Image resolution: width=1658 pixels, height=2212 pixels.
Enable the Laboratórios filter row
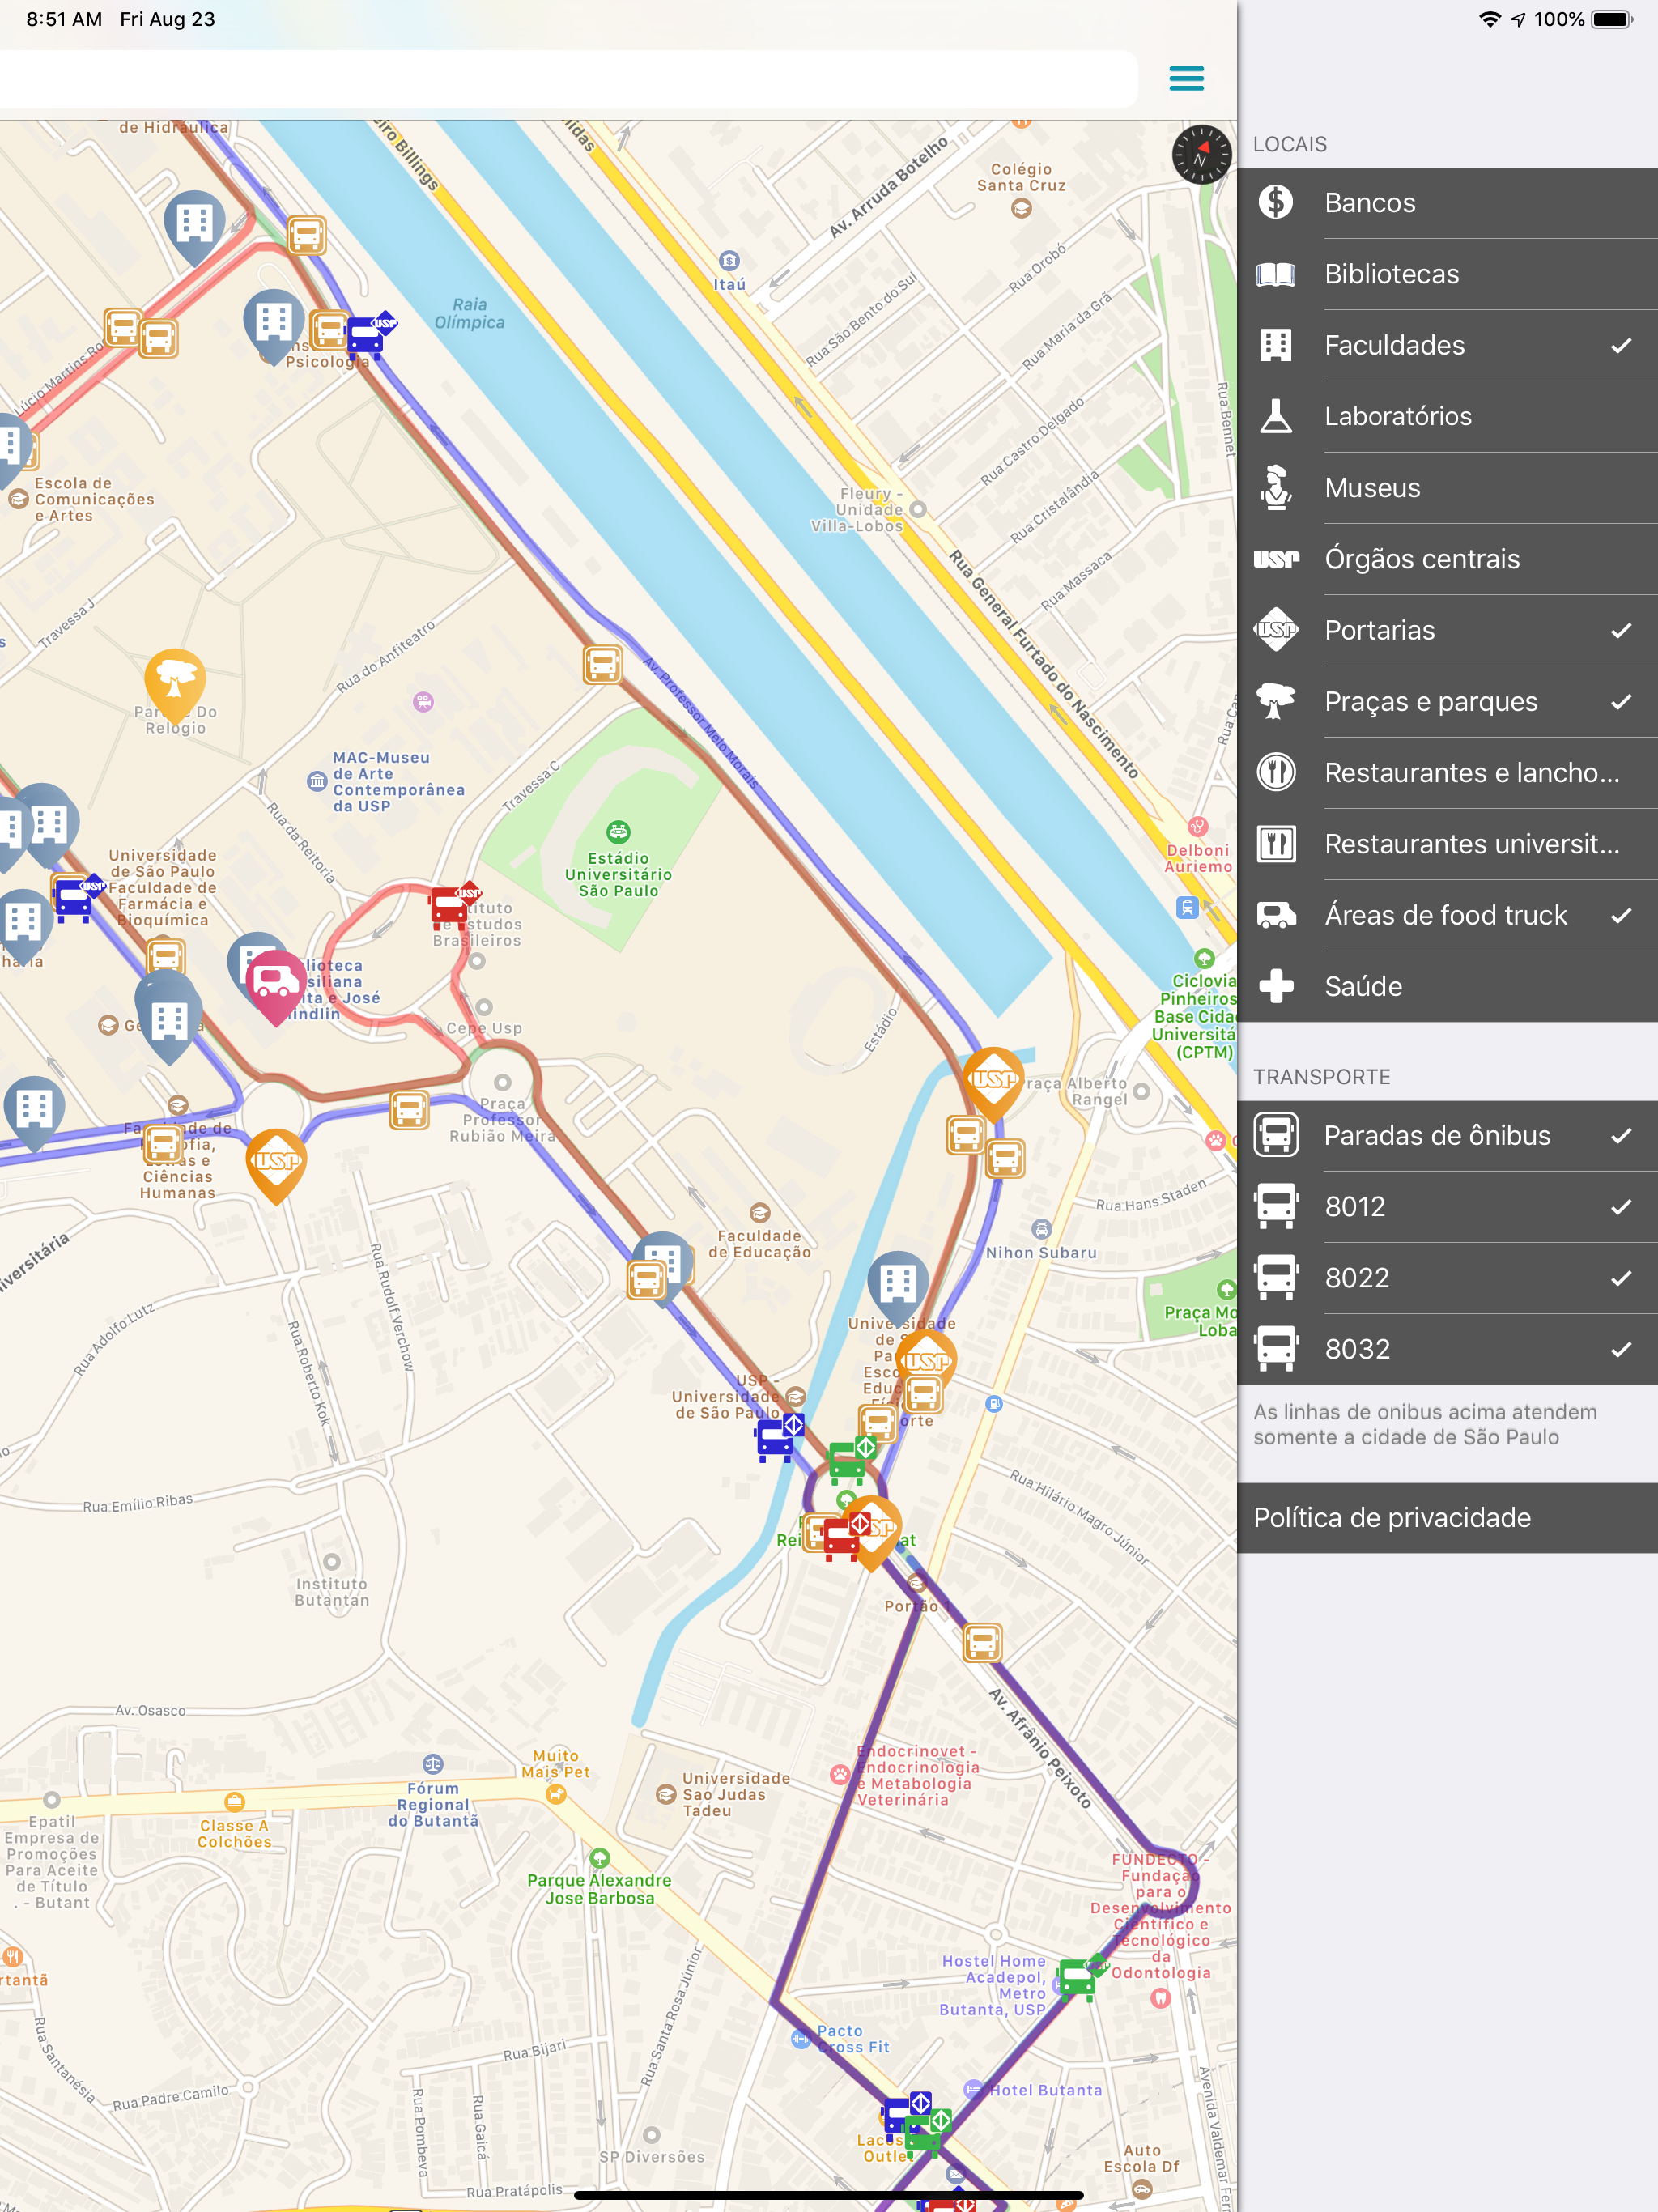(x=1447, y=416)
